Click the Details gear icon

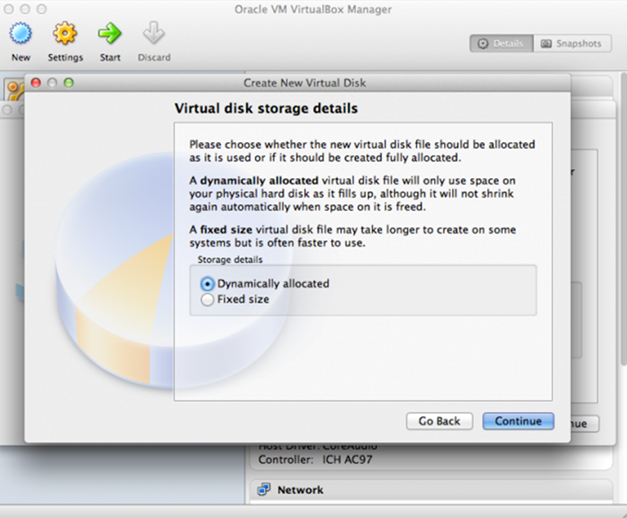click(x=483, y=44)
